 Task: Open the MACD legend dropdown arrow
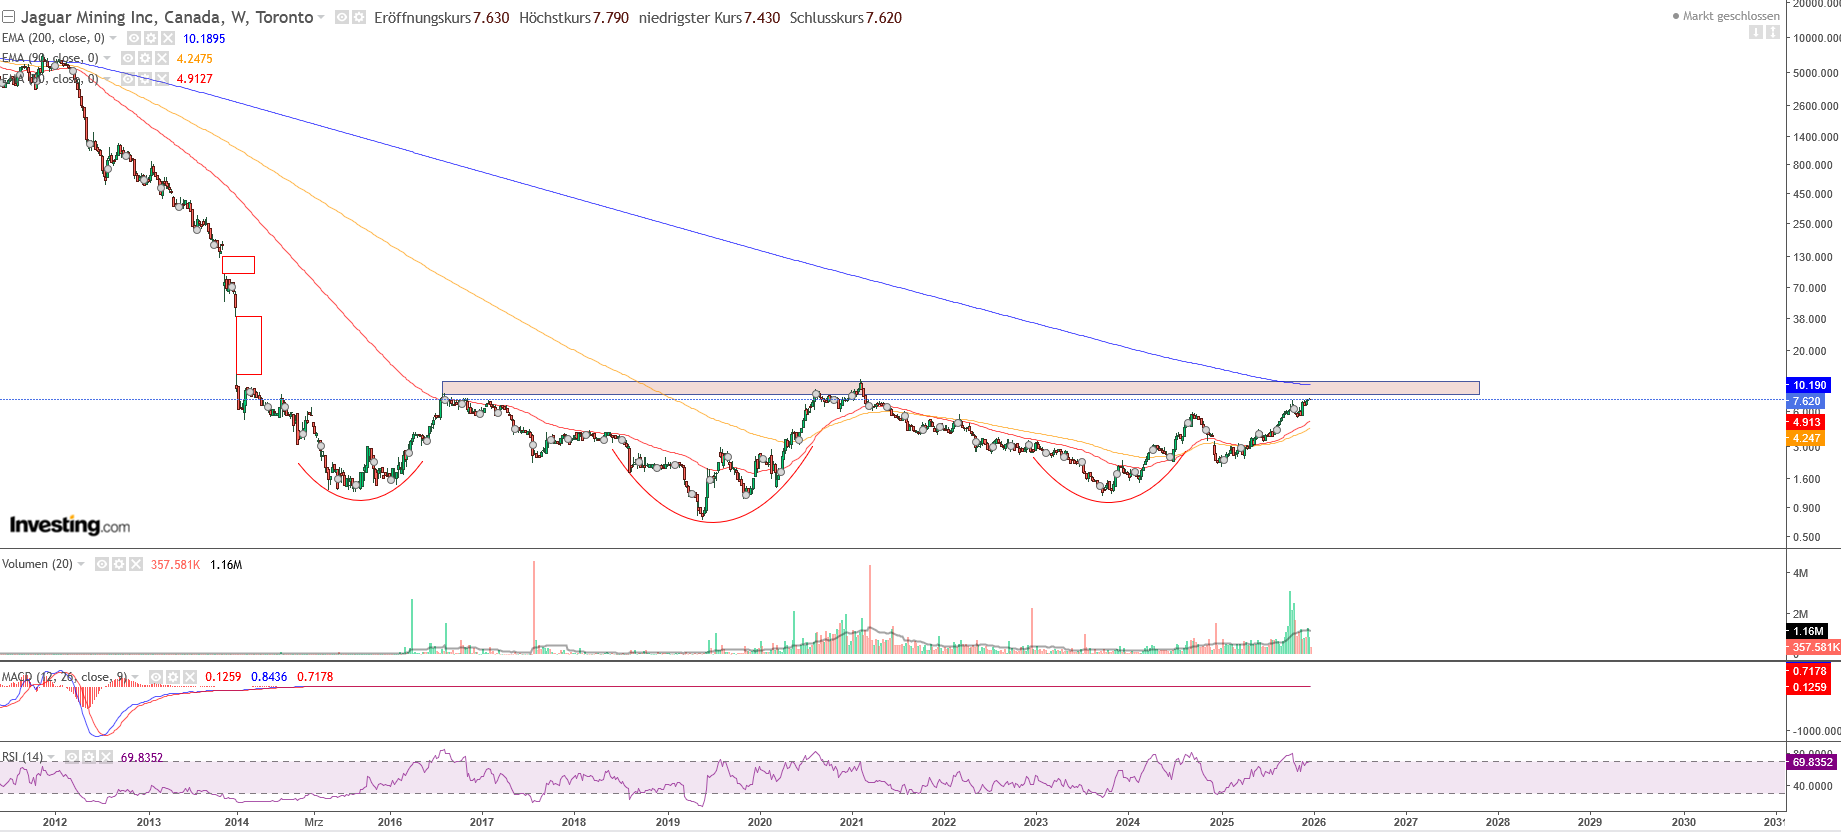[x=135, y=677]
